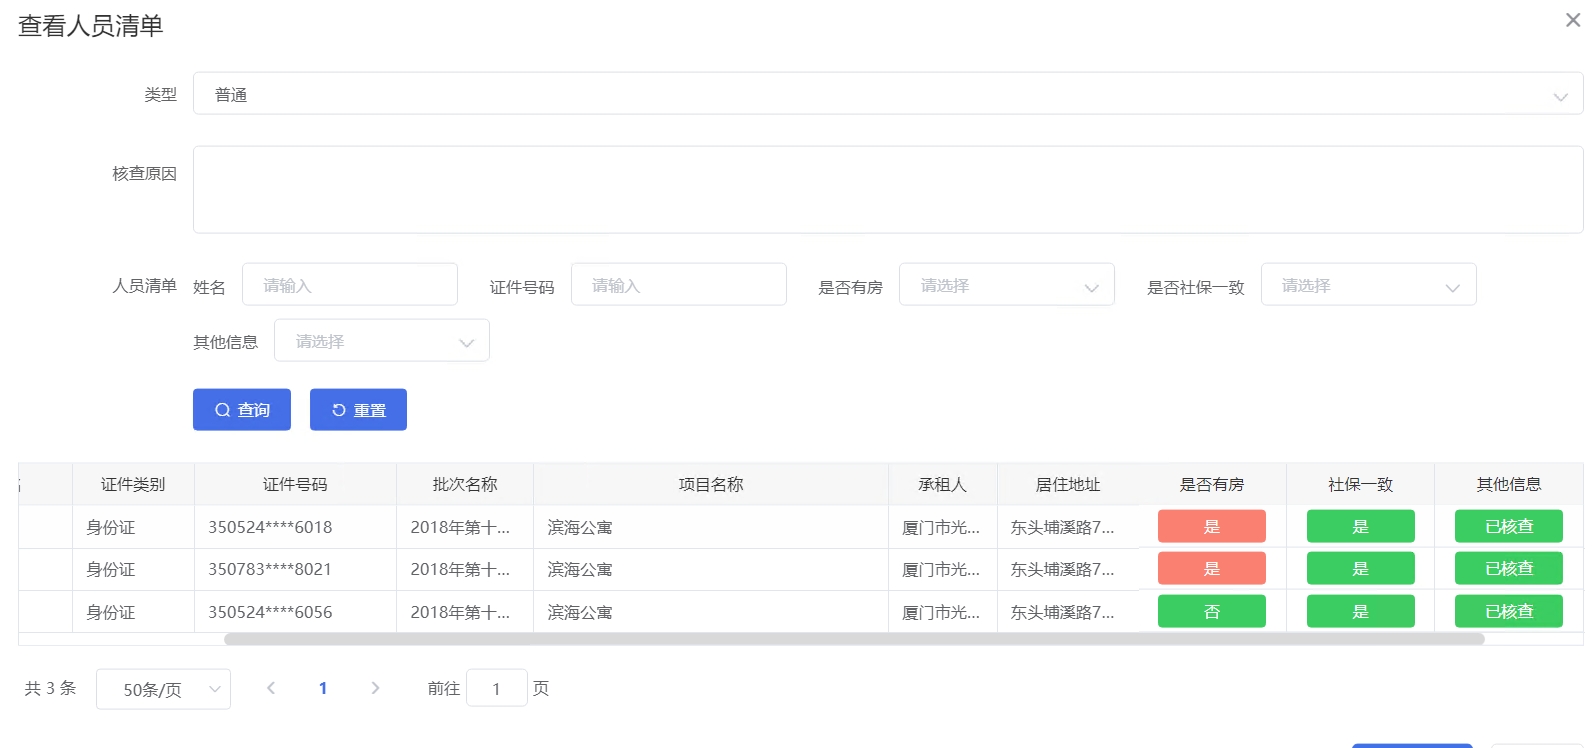Viewport: 1593px width, 748px height.
Task: Click red 是 有房 tag for 350783****8021
Action: click(x=1212, y=568)
